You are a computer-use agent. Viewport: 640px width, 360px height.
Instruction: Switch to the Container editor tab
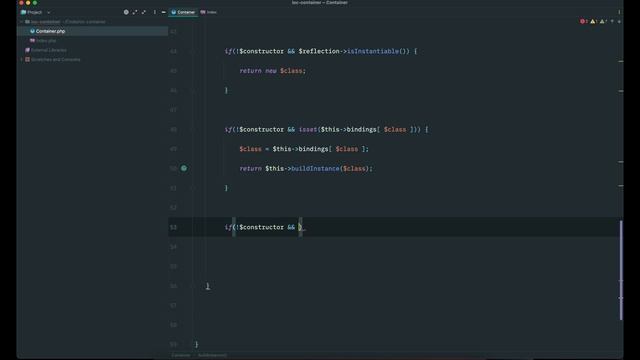[183, 12]
